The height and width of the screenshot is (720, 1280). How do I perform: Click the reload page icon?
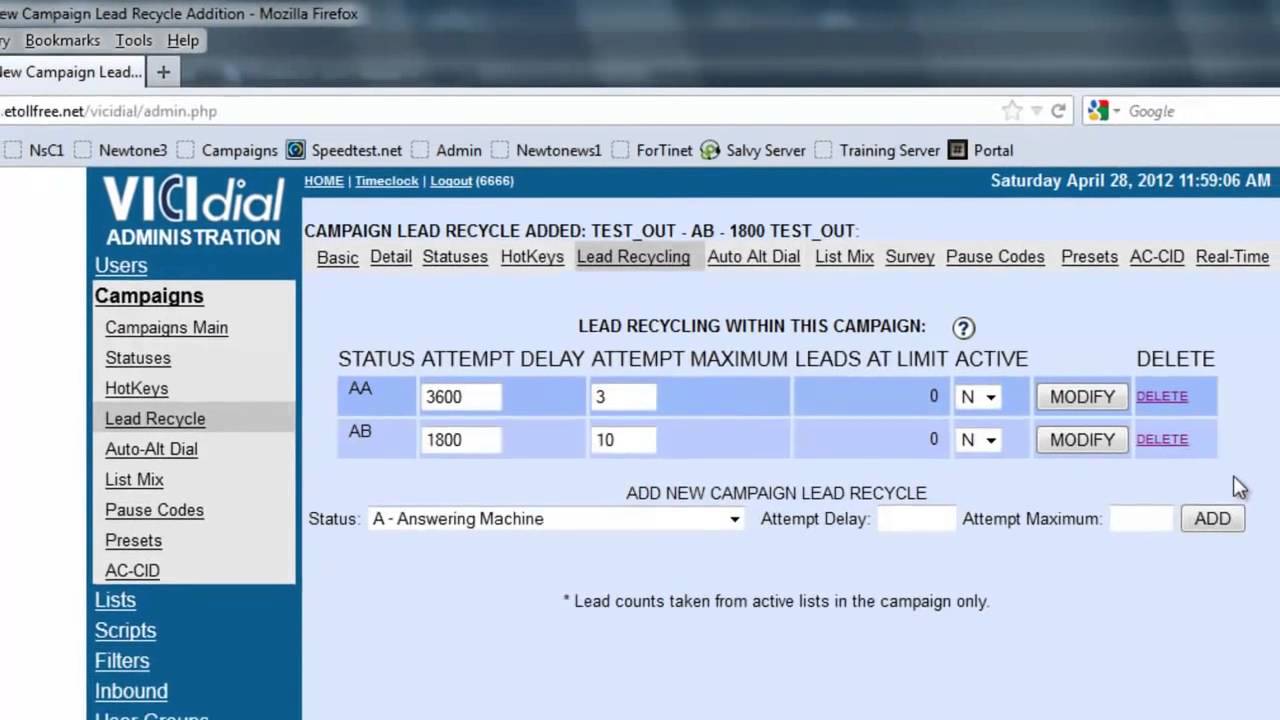click(x=1058, y=111)
